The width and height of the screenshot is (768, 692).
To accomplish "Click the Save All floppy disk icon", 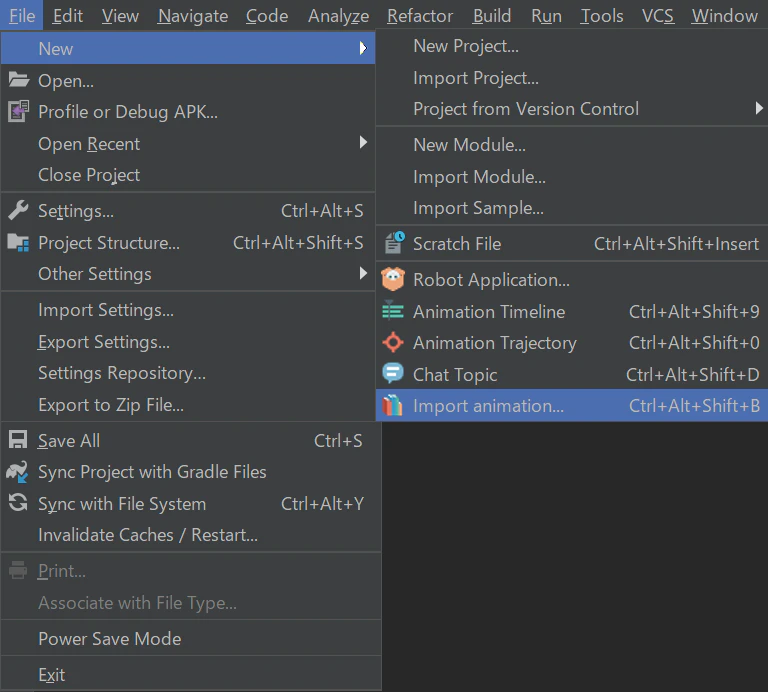I will pyautogui.click(x=18, y=440).
